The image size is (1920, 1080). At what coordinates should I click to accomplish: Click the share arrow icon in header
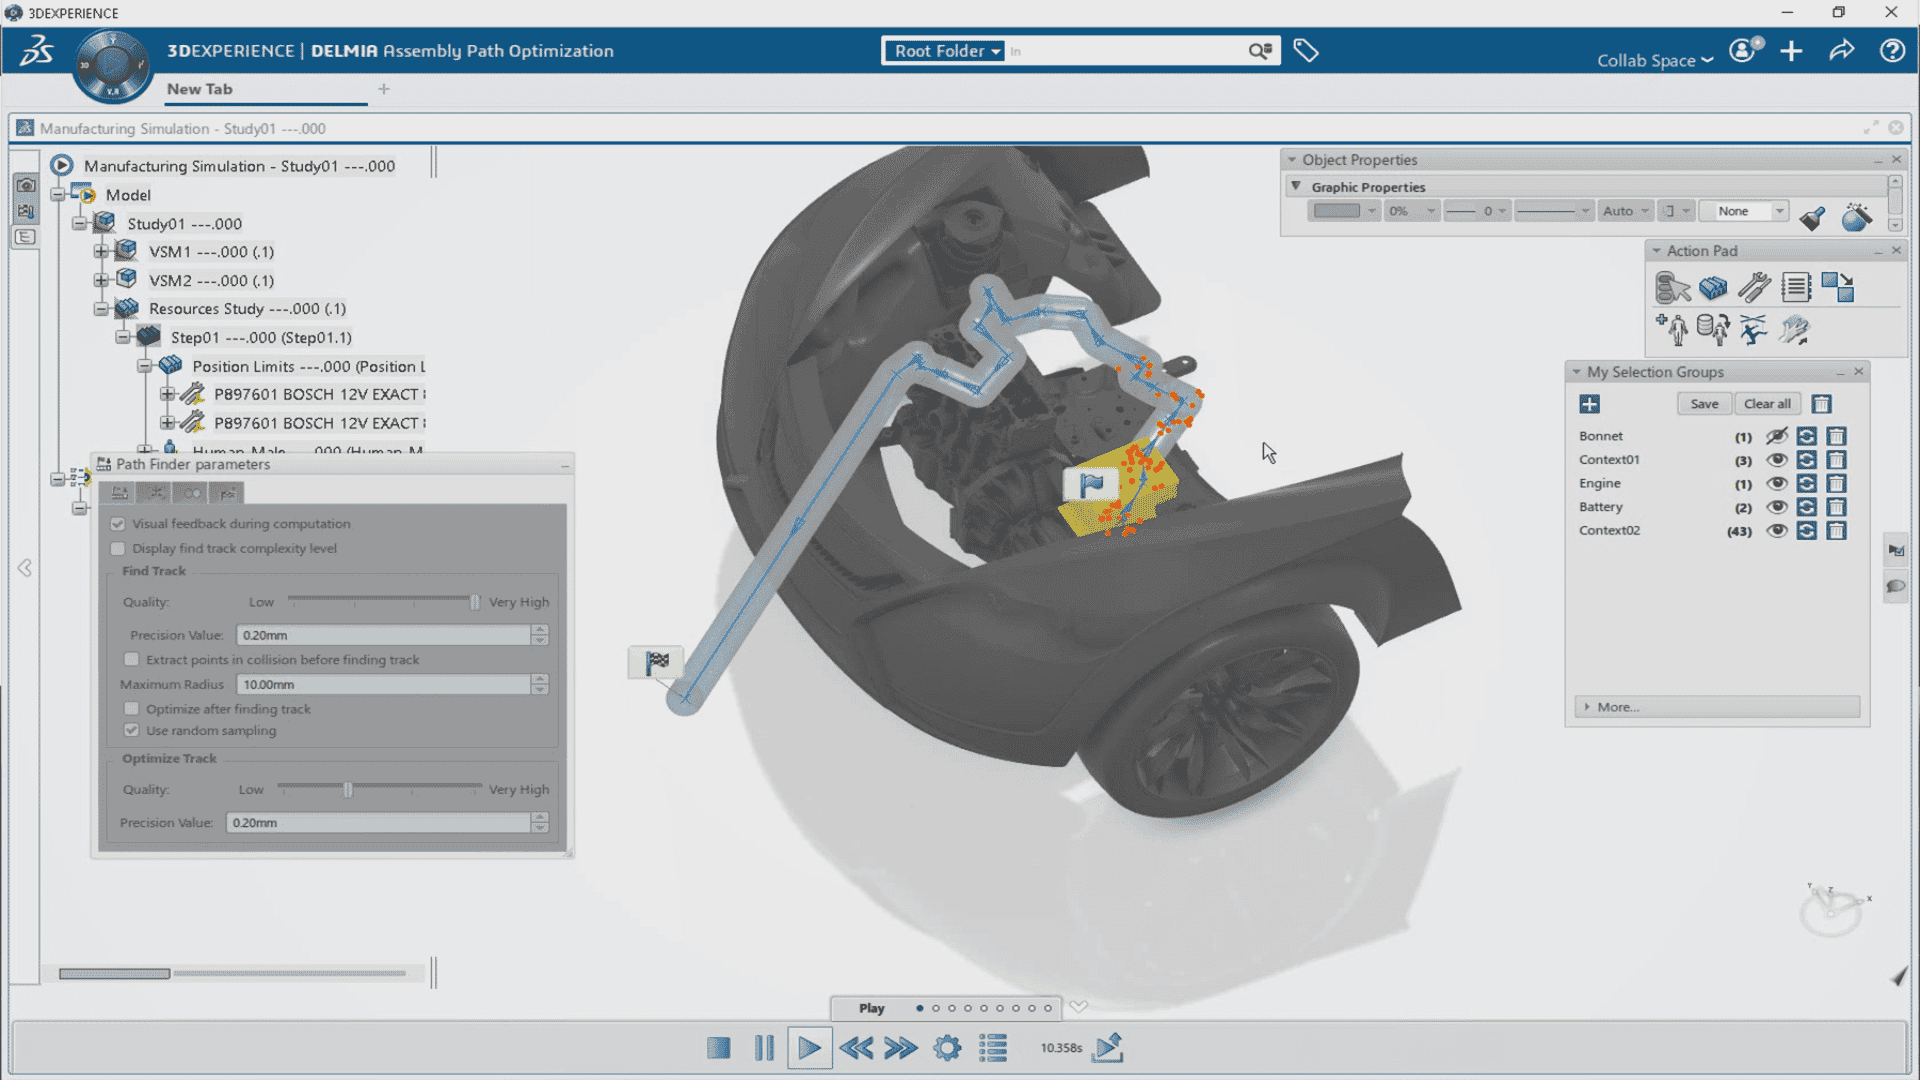click(x=1842, y=51)
